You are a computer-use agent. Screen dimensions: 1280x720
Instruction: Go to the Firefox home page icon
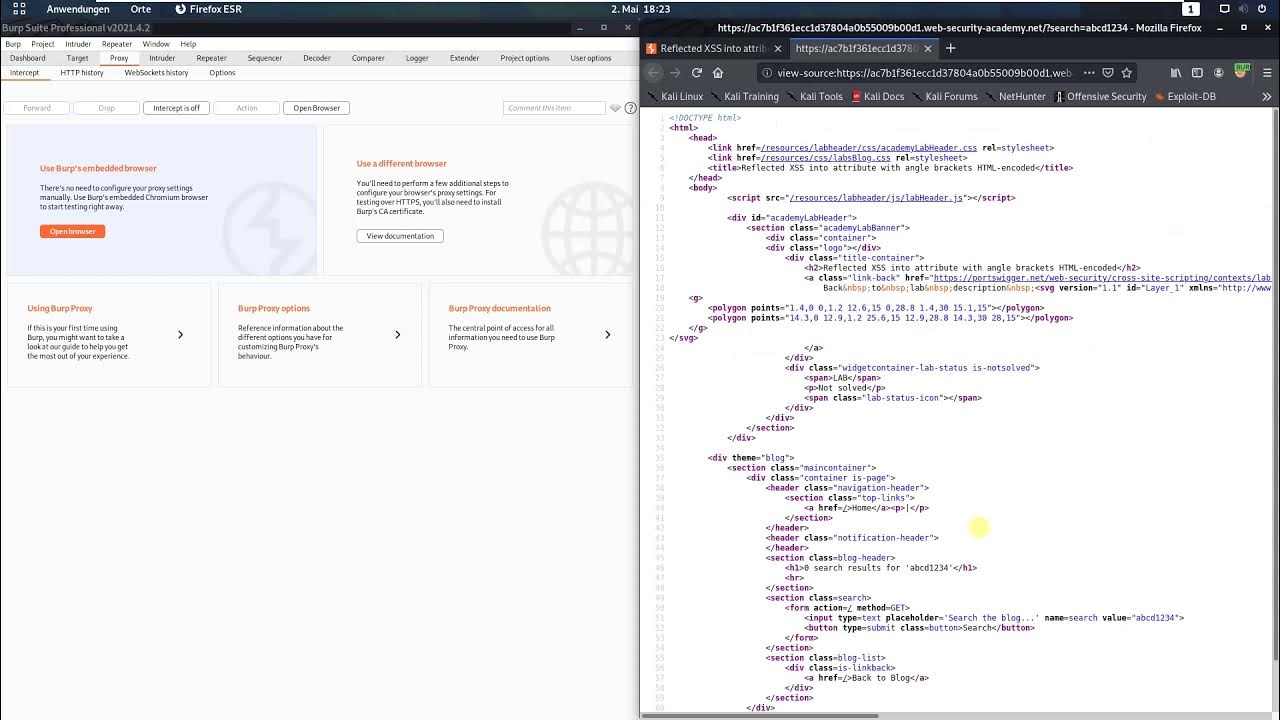(x=718, y=72)
